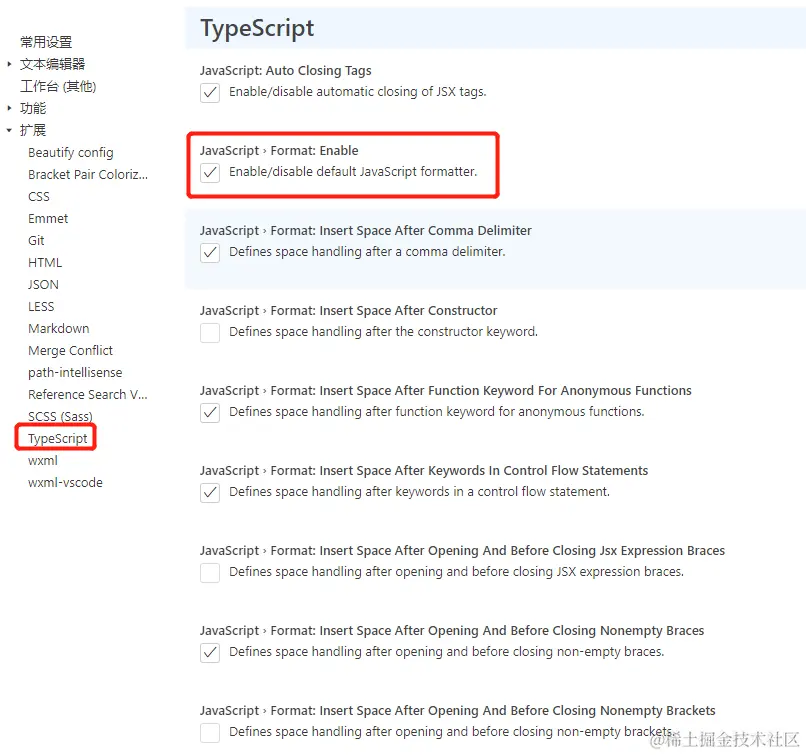Select 扩展 settings category
This screenshot has height=755, width=806.
tap(33, 130)
